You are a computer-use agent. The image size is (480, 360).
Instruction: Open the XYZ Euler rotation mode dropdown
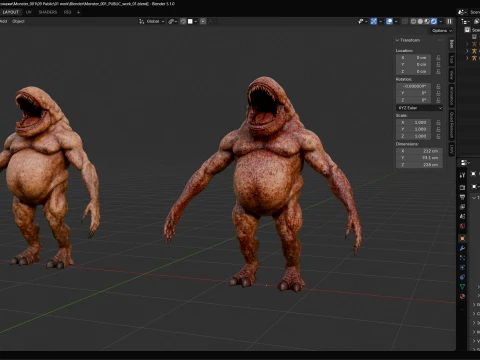(419, 108)
